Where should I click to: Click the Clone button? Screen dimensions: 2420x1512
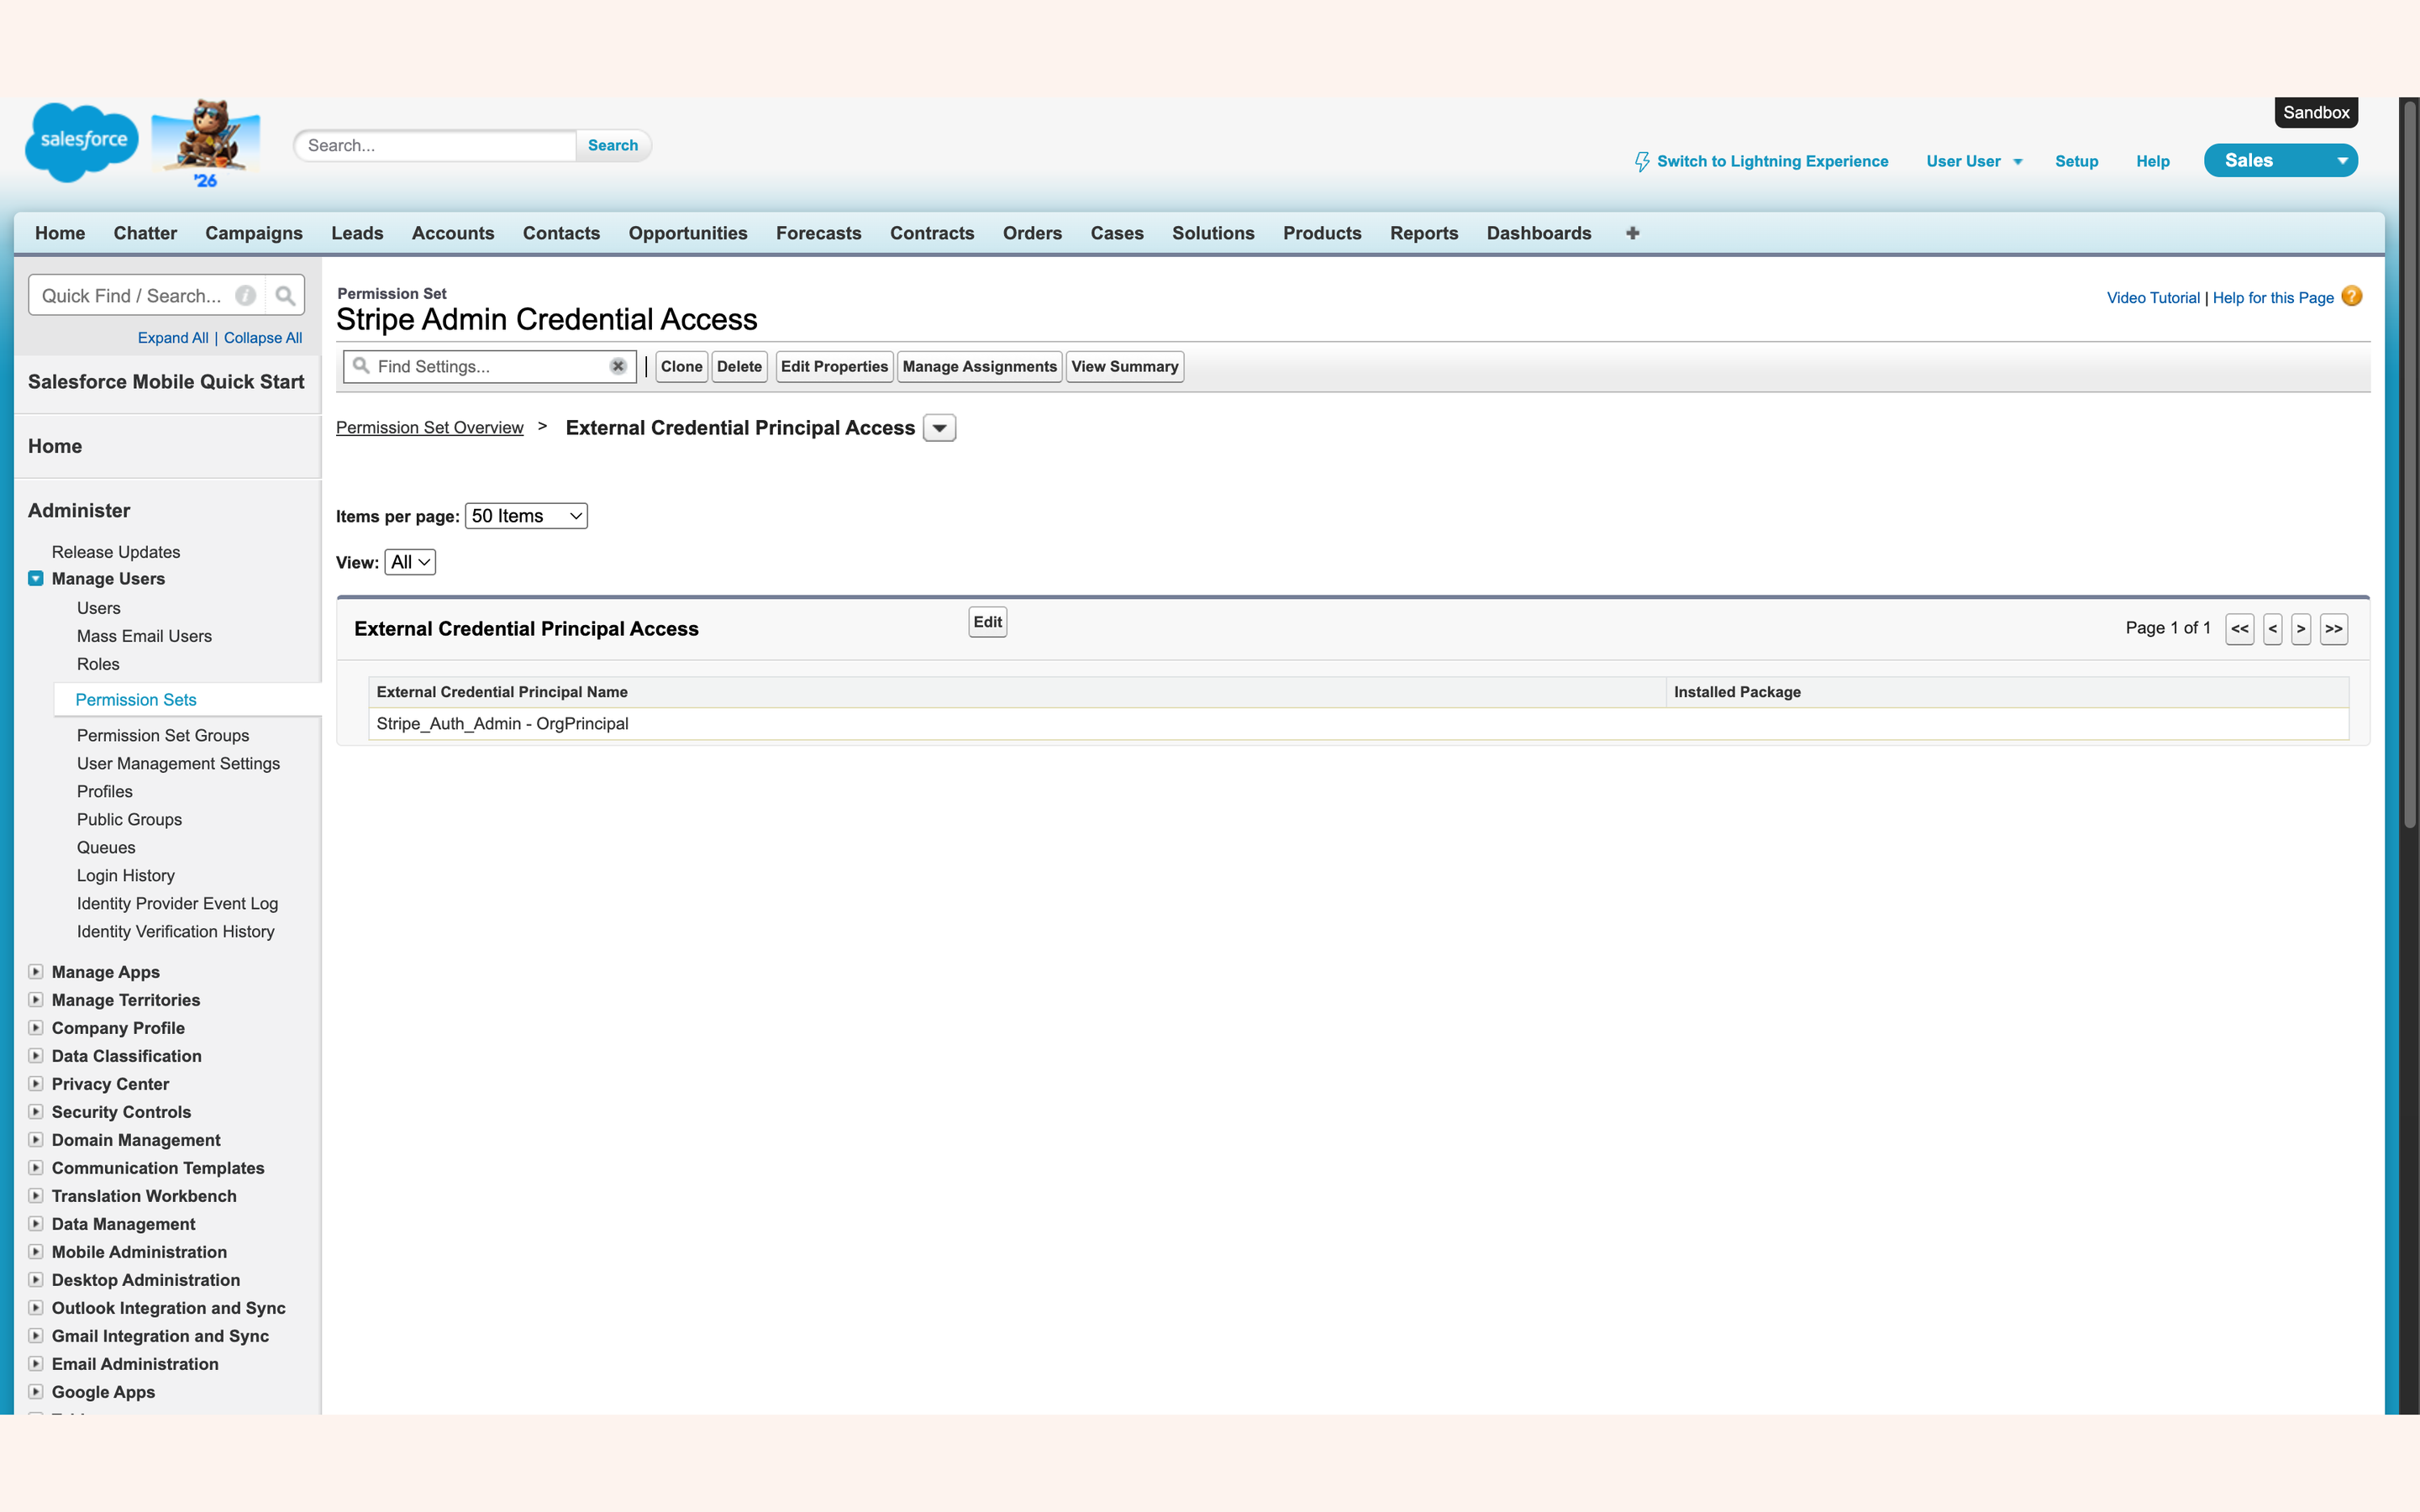[x=681, y=366]
